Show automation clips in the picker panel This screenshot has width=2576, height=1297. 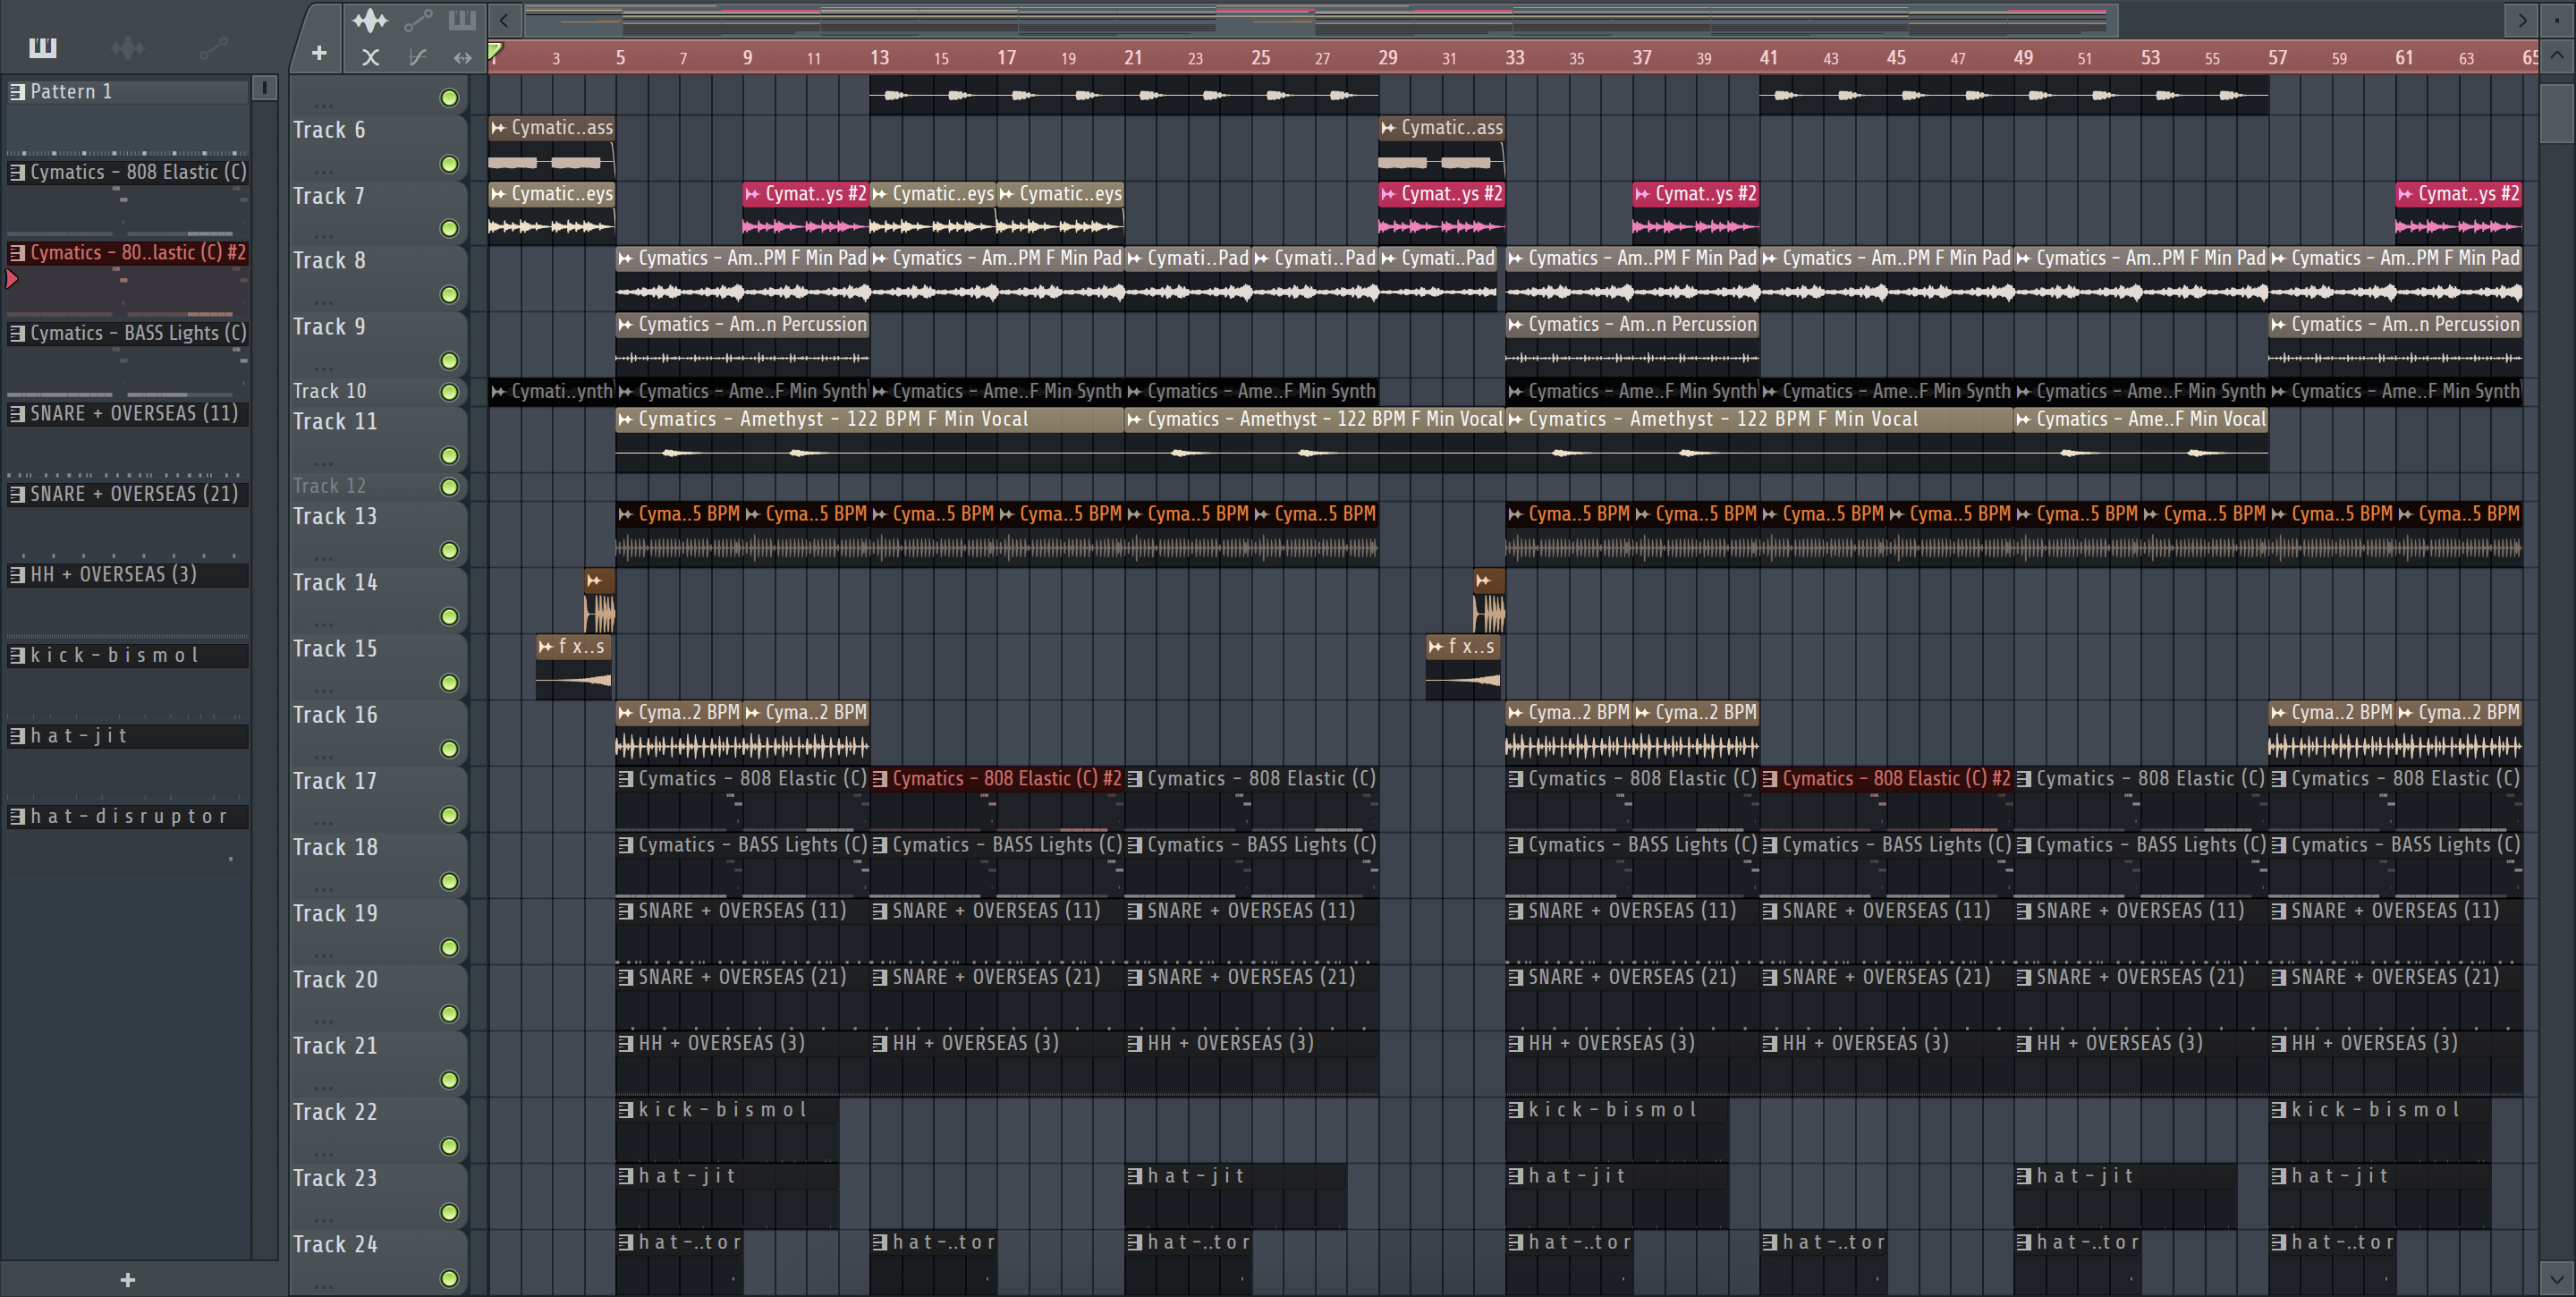(x=213, y=47)
